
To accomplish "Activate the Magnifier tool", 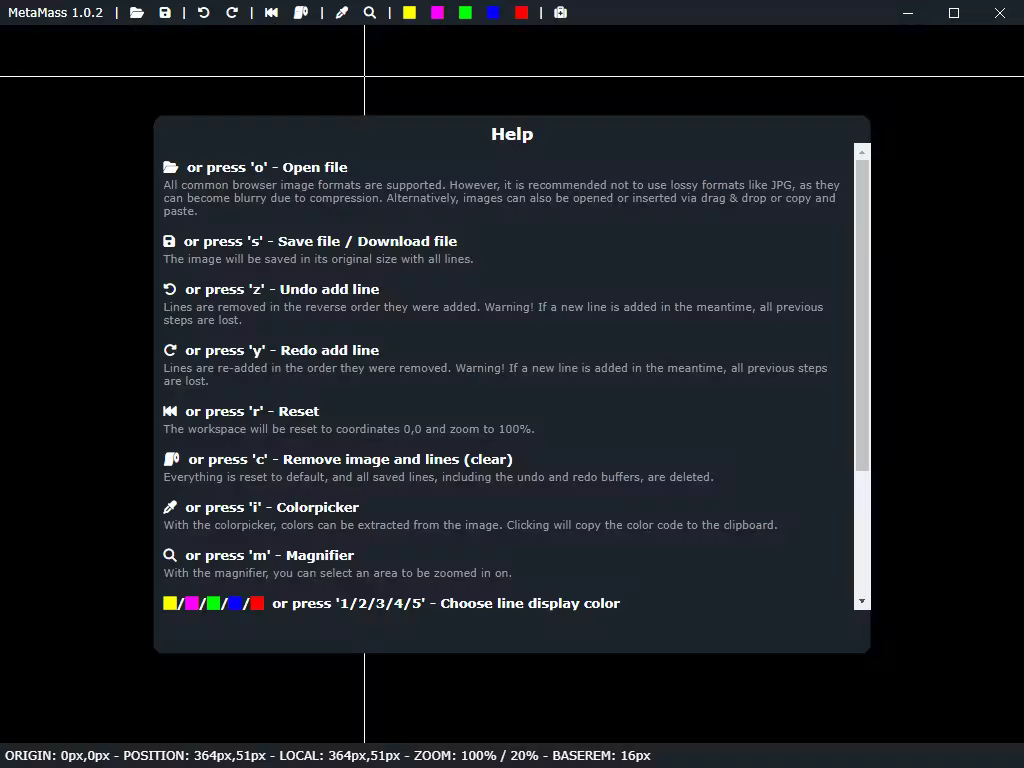I will tap(368, 13).
